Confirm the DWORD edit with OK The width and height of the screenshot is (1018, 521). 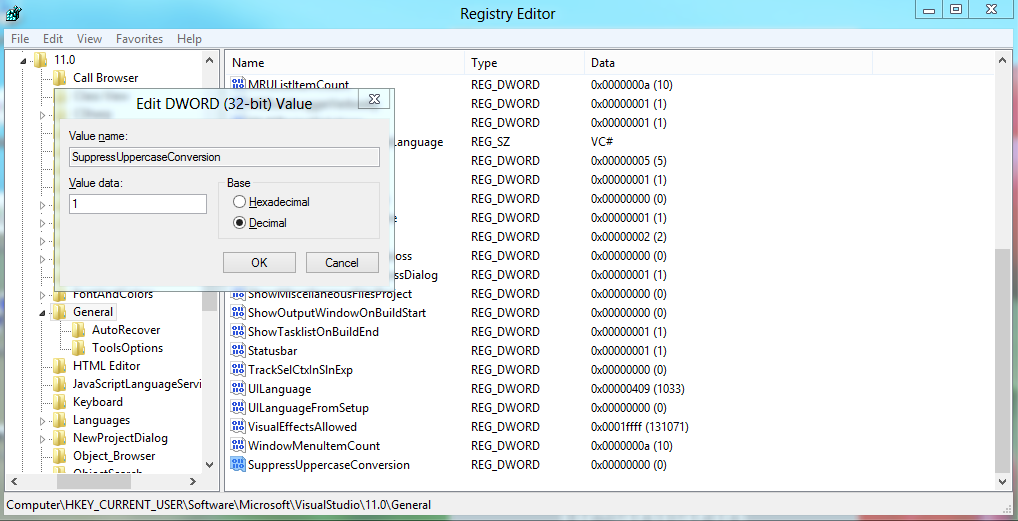[259, 262]
